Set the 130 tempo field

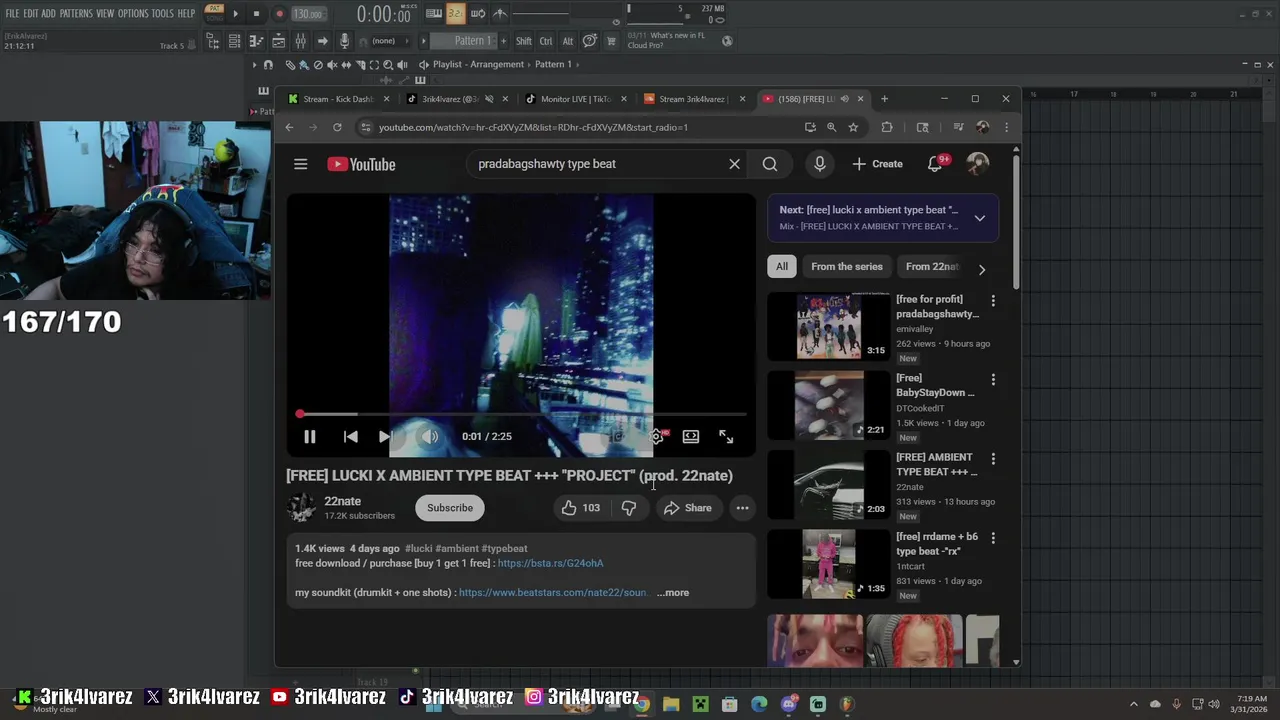coord(308,14)
